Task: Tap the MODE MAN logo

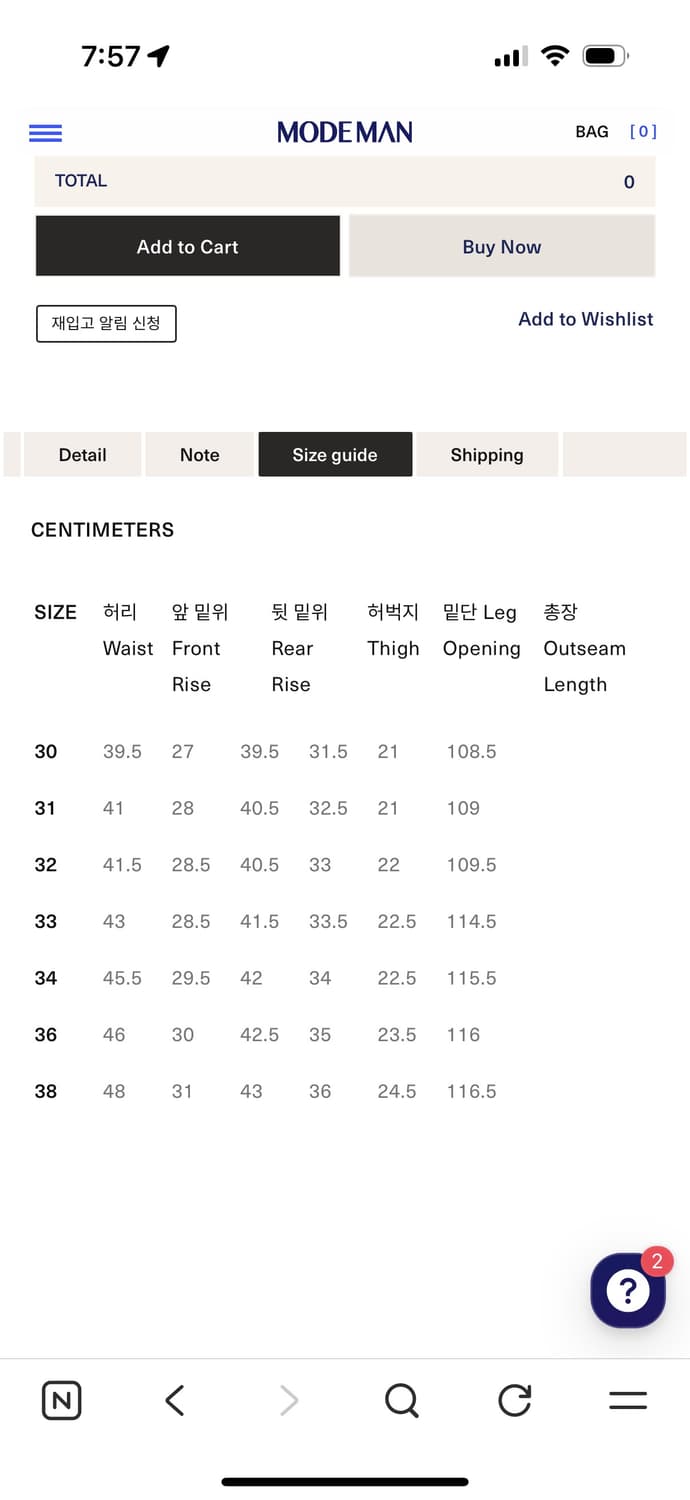Action: click(x=345, y=132)
